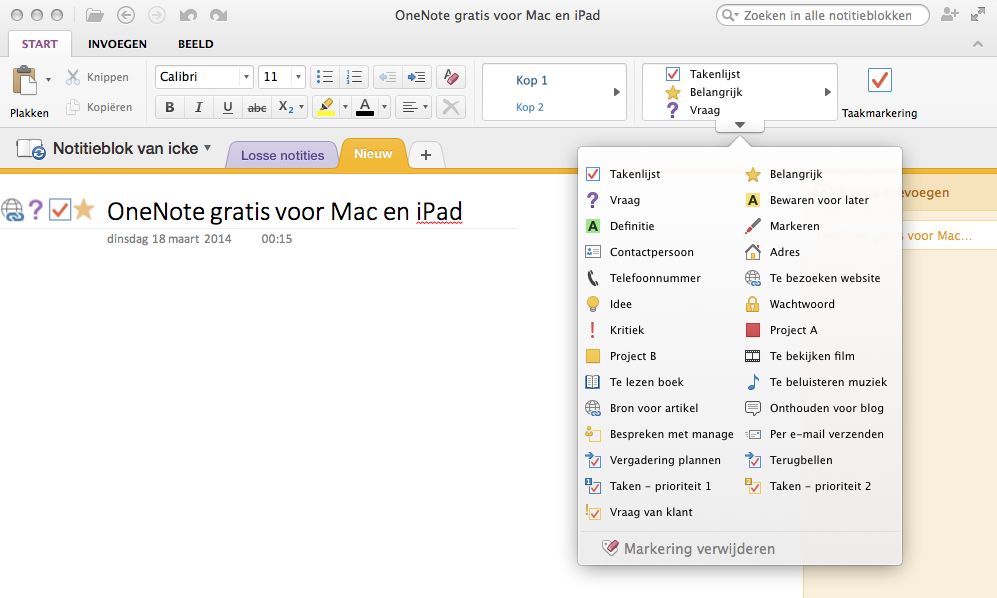This screenshot has height=598, width=997.
Task: Select the Takenlijst tag in dropdown list
Action: (x=634, y=174)
